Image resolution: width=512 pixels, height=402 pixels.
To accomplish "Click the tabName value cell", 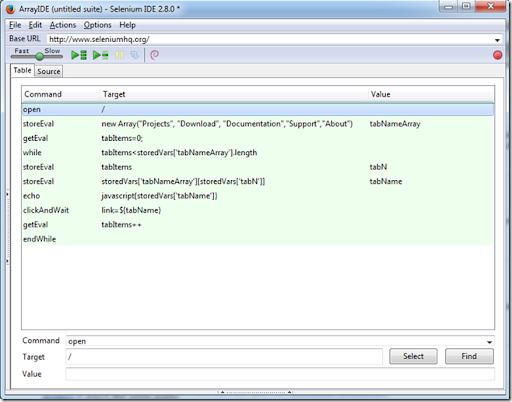I will (386, 181).
